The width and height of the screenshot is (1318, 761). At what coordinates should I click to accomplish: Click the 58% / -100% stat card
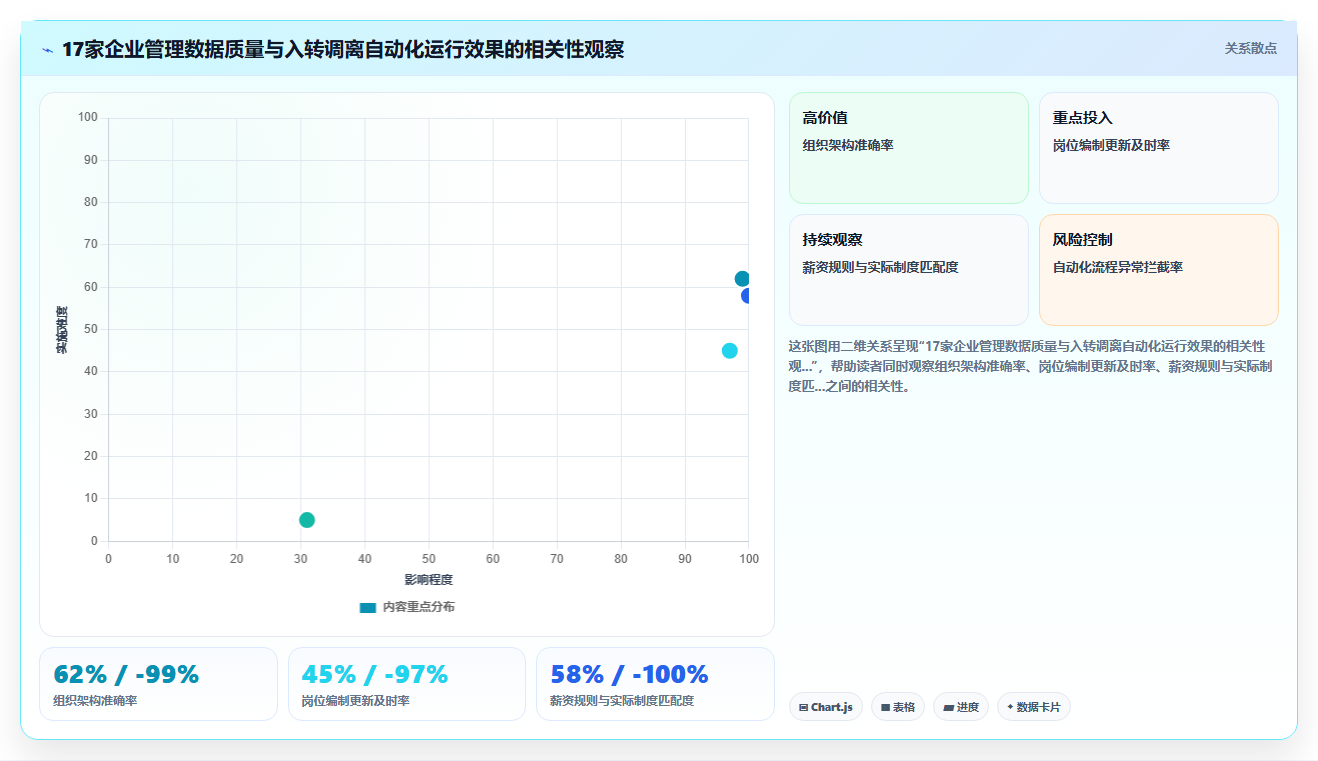tap(655, 684)
